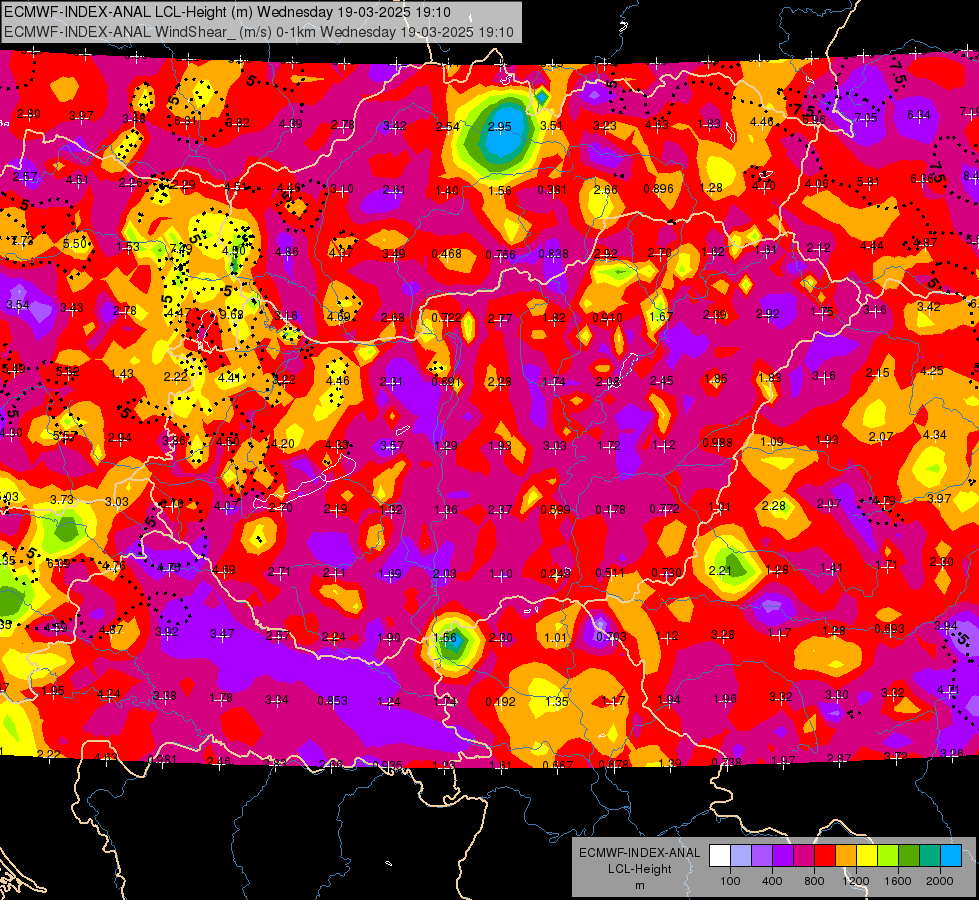Click the magenta legend swatch before 800

tap(804, 856)
